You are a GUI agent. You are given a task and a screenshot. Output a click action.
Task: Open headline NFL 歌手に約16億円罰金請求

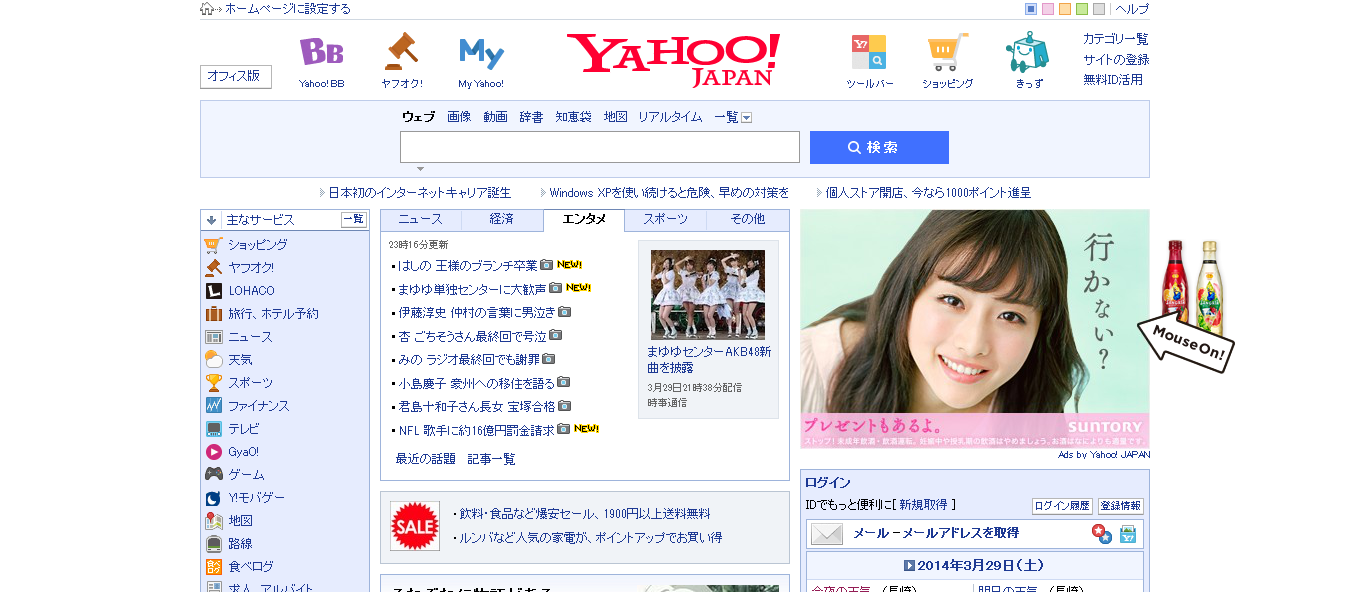coord(476,429)
